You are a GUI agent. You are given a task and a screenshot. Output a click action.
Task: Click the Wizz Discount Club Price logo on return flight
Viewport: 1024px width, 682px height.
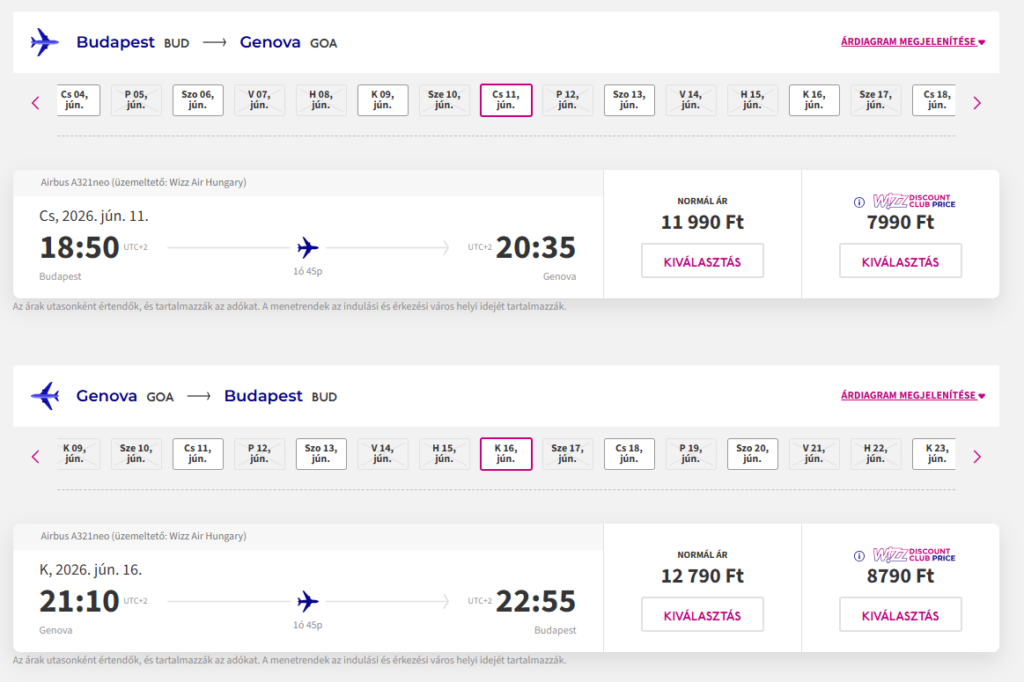tap(914, 555)
